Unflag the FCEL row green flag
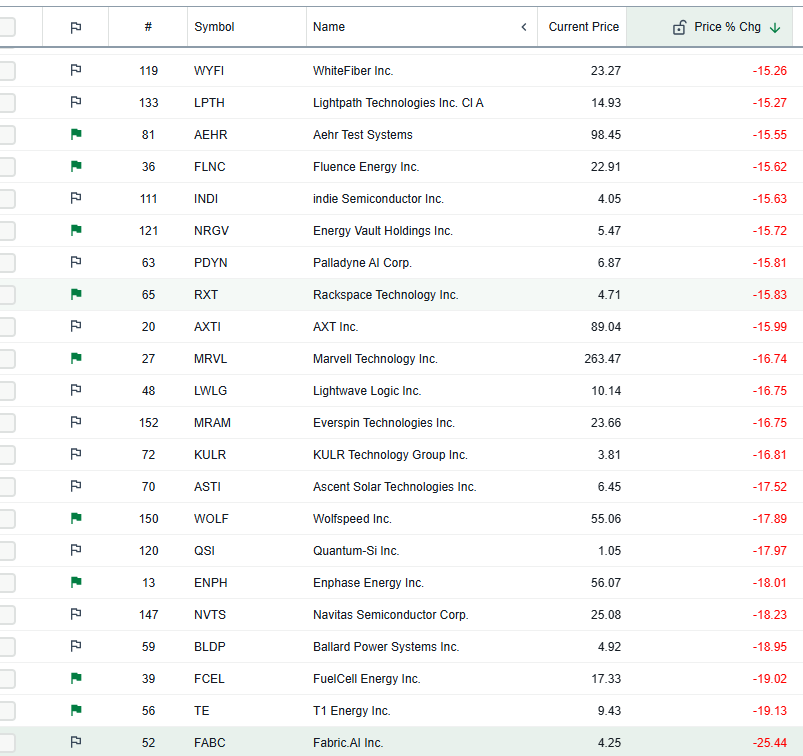The image size is (803, 756). (76, 678)
